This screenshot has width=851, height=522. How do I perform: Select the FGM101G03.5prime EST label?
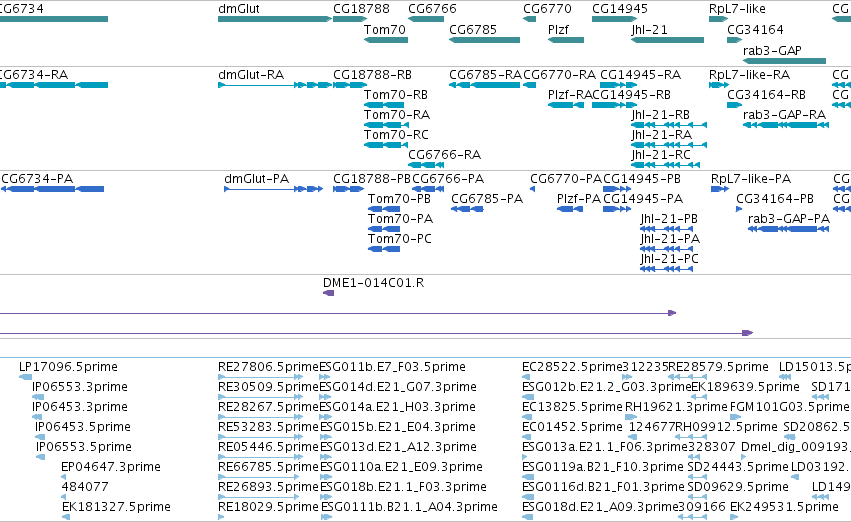tap(789, 407)
